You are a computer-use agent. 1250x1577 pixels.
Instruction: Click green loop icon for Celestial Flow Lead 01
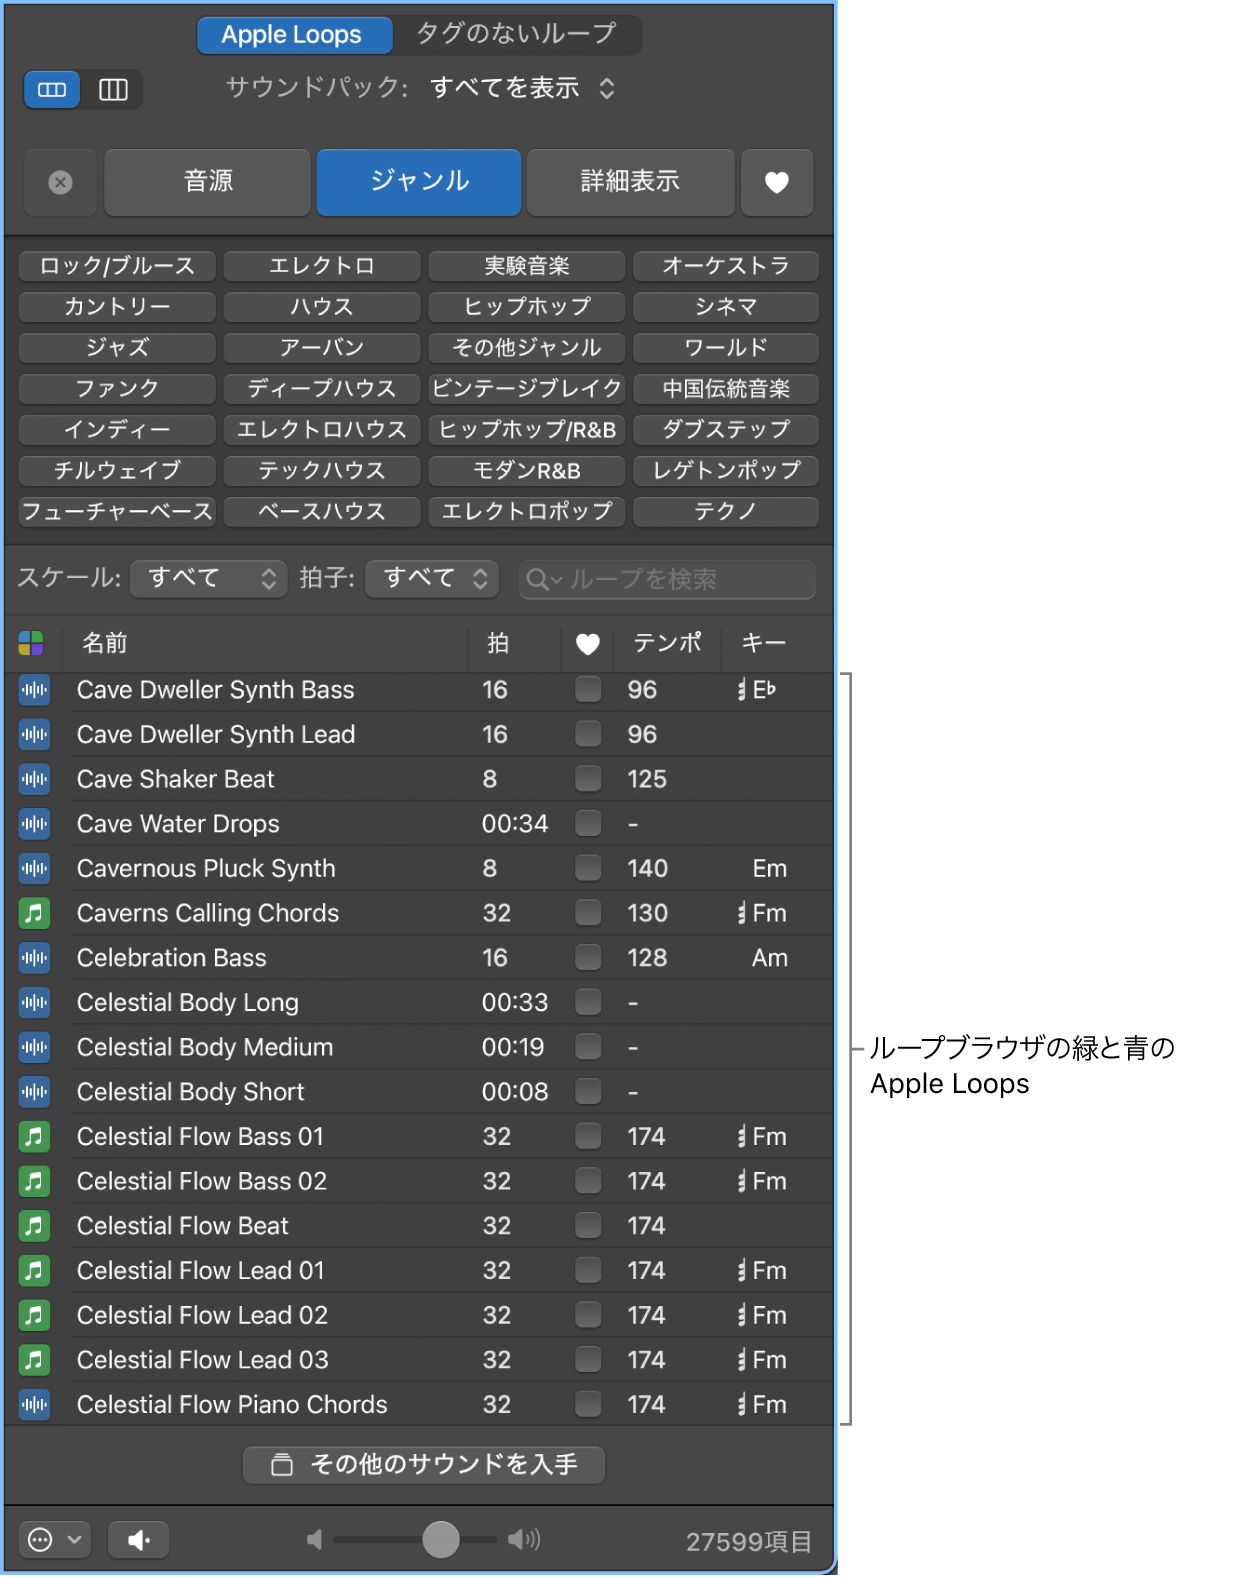click(x=34, y=1271)
